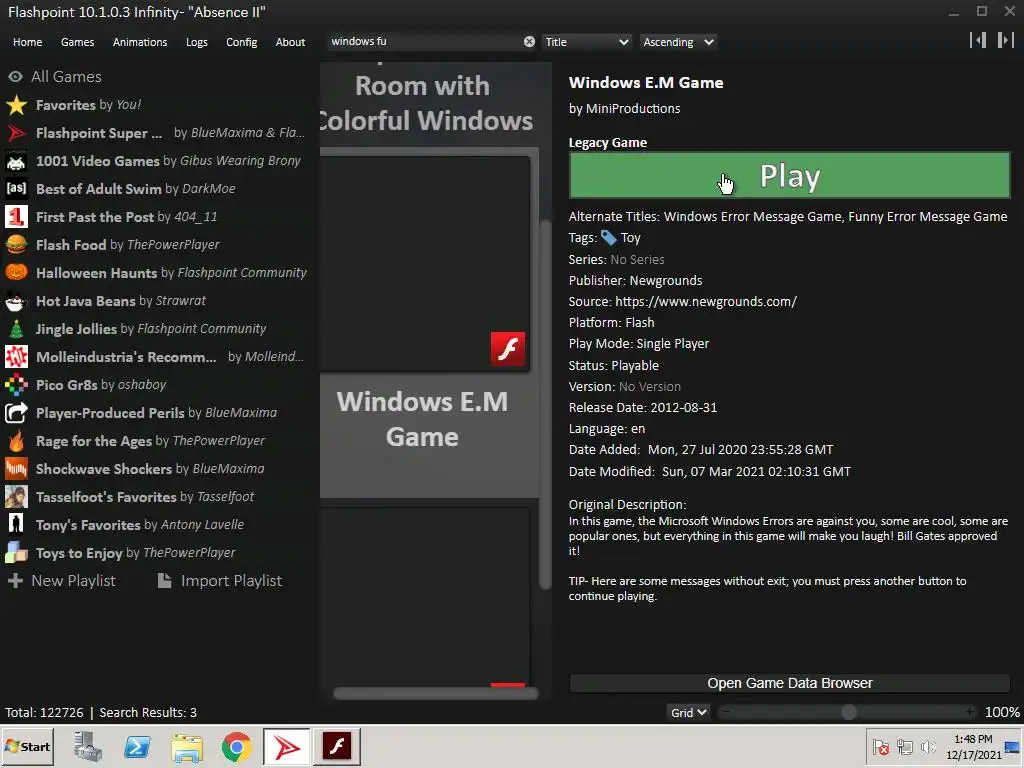Open the Grid layout dropdown
The height and width of the screenshot is (768, 1024).
tap(688, 712)
